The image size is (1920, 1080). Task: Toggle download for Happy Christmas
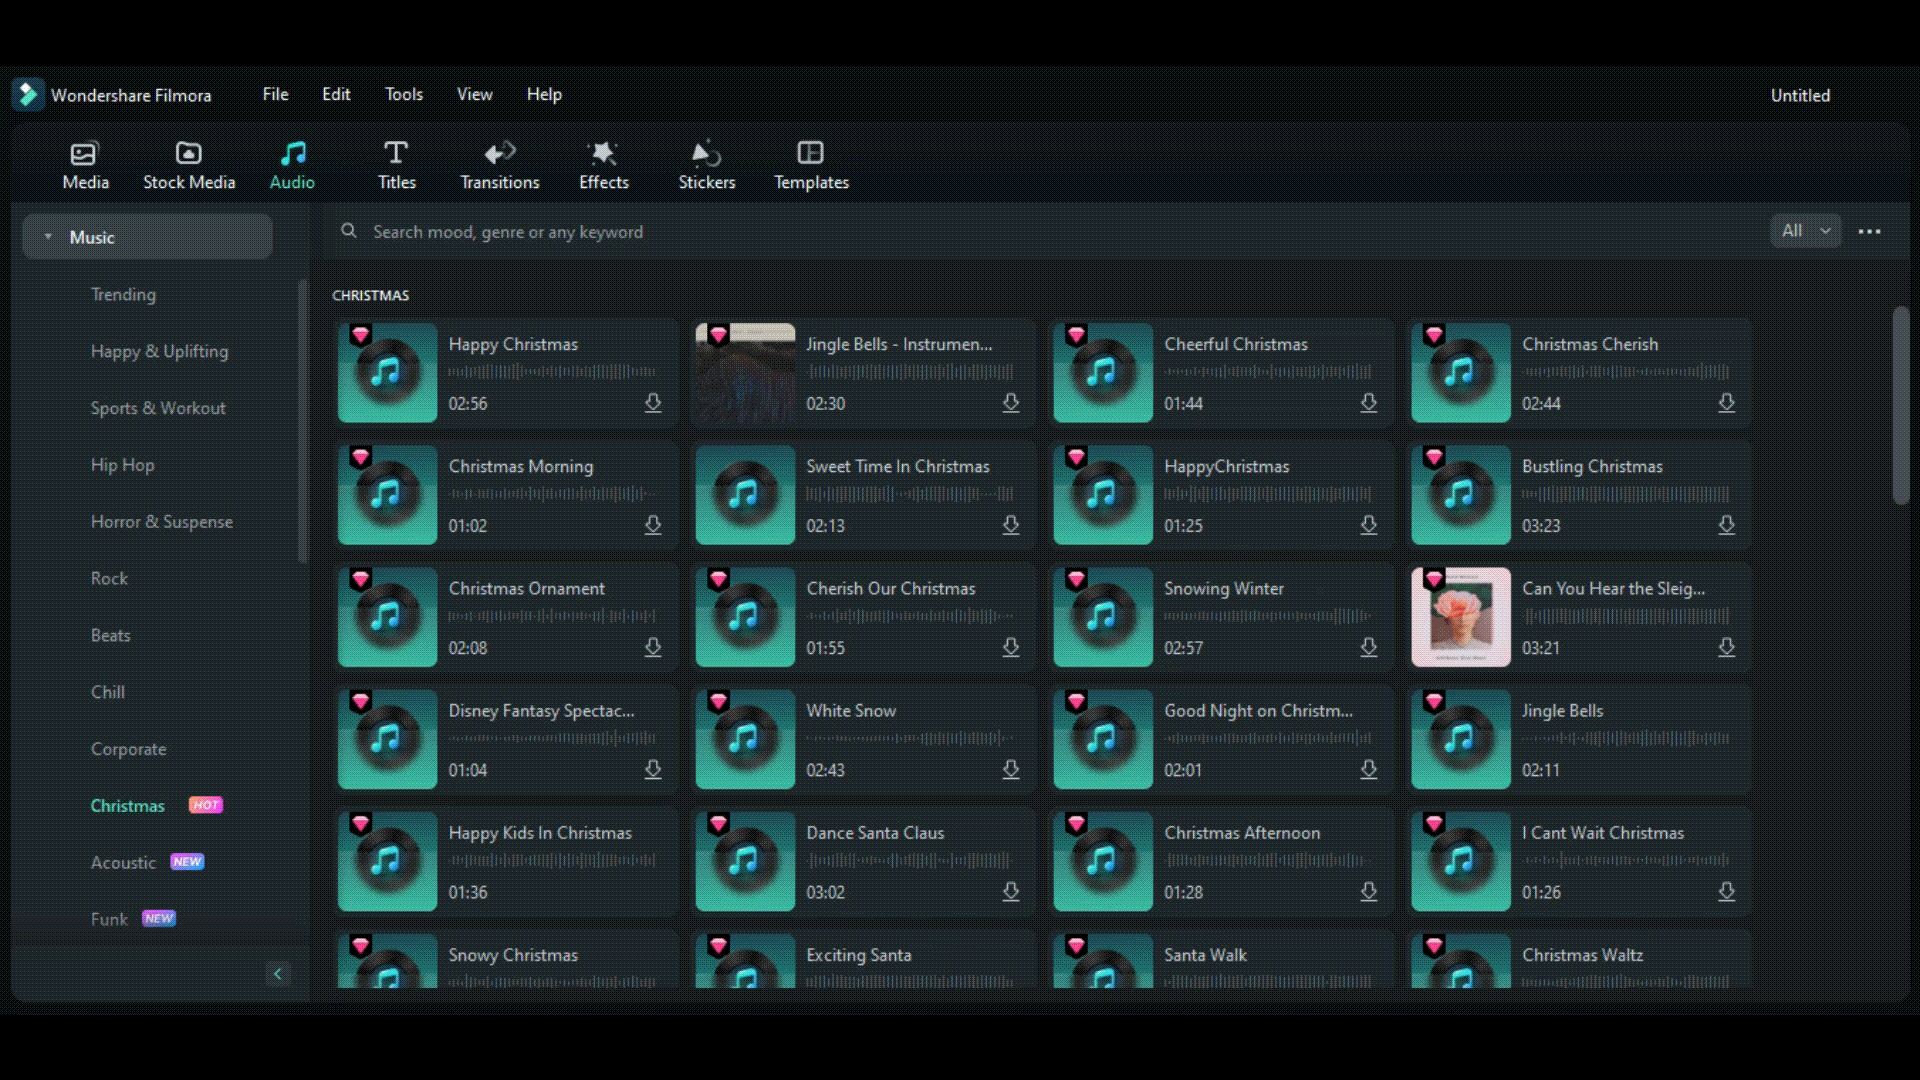click(655, 404)
